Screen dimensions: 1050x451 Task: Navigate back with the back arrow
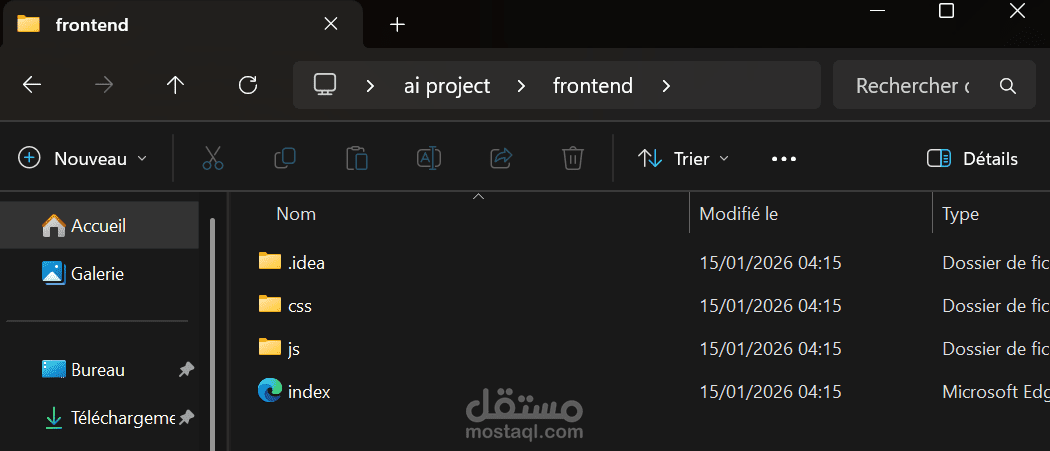(32, 85)
